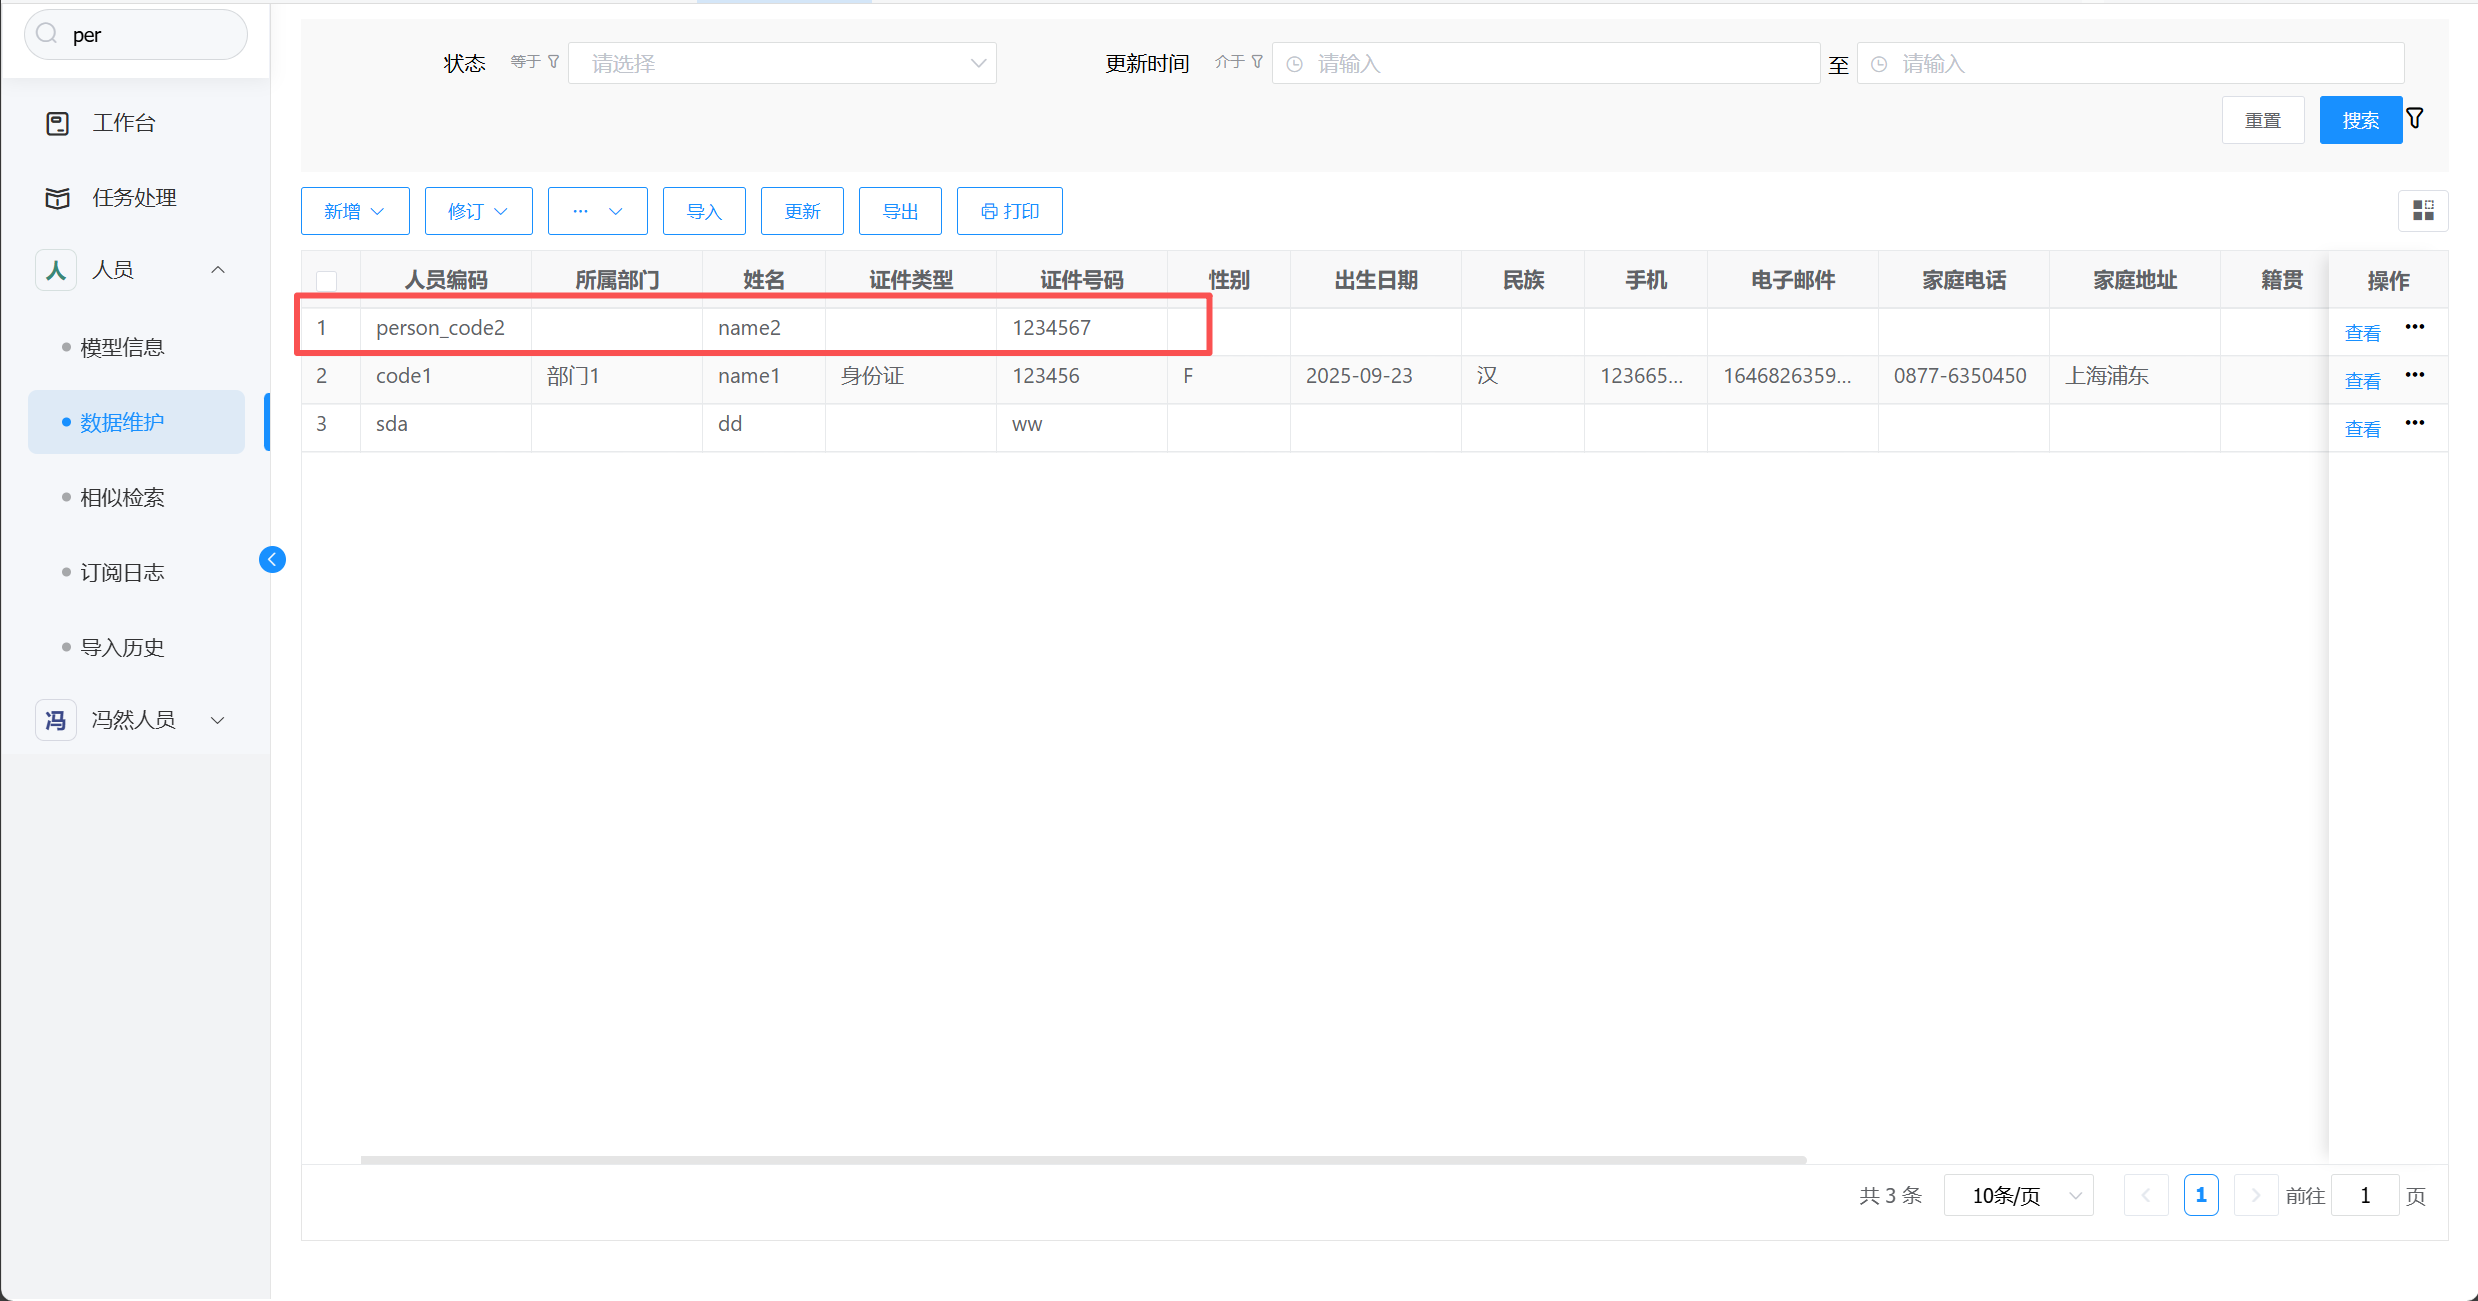Screen dimensions: 2478x1301
Task: Click the 查看 link in the code1 row
Action: 2362,381
